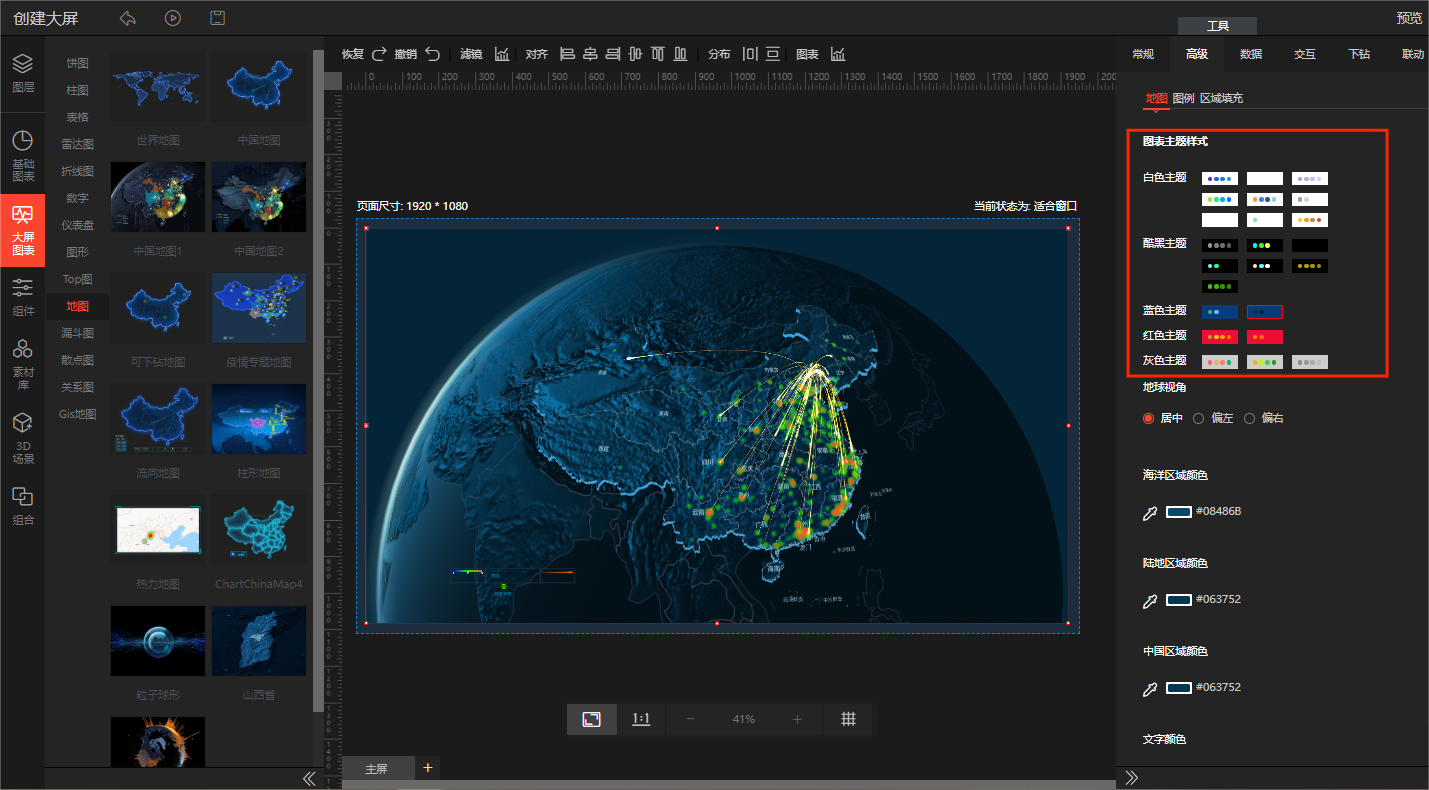Image resolution: width=1429 pixels, height=790 pixels.
Task: Collapse the left panel with double chevron
Action: click(309, 778)
